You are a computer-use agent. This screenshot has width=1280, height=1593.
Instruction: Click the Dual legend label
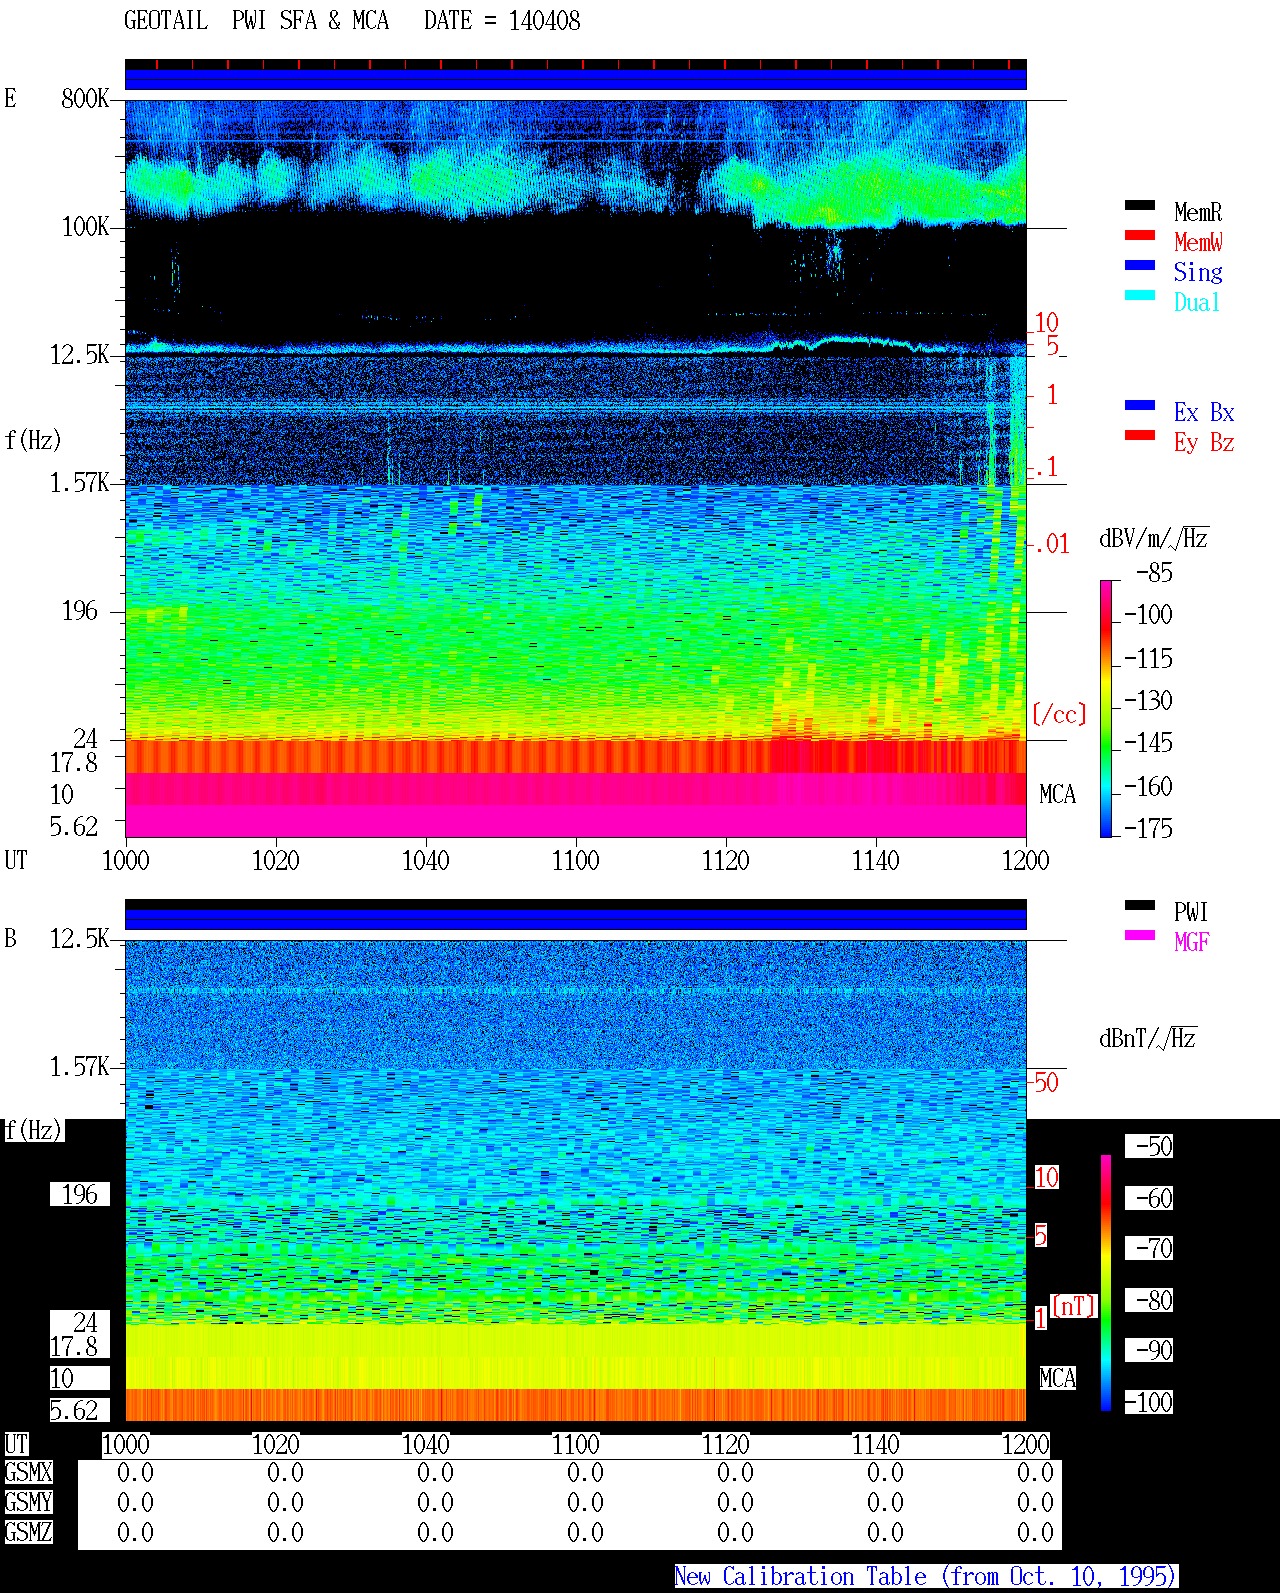tap(1198, 302)
